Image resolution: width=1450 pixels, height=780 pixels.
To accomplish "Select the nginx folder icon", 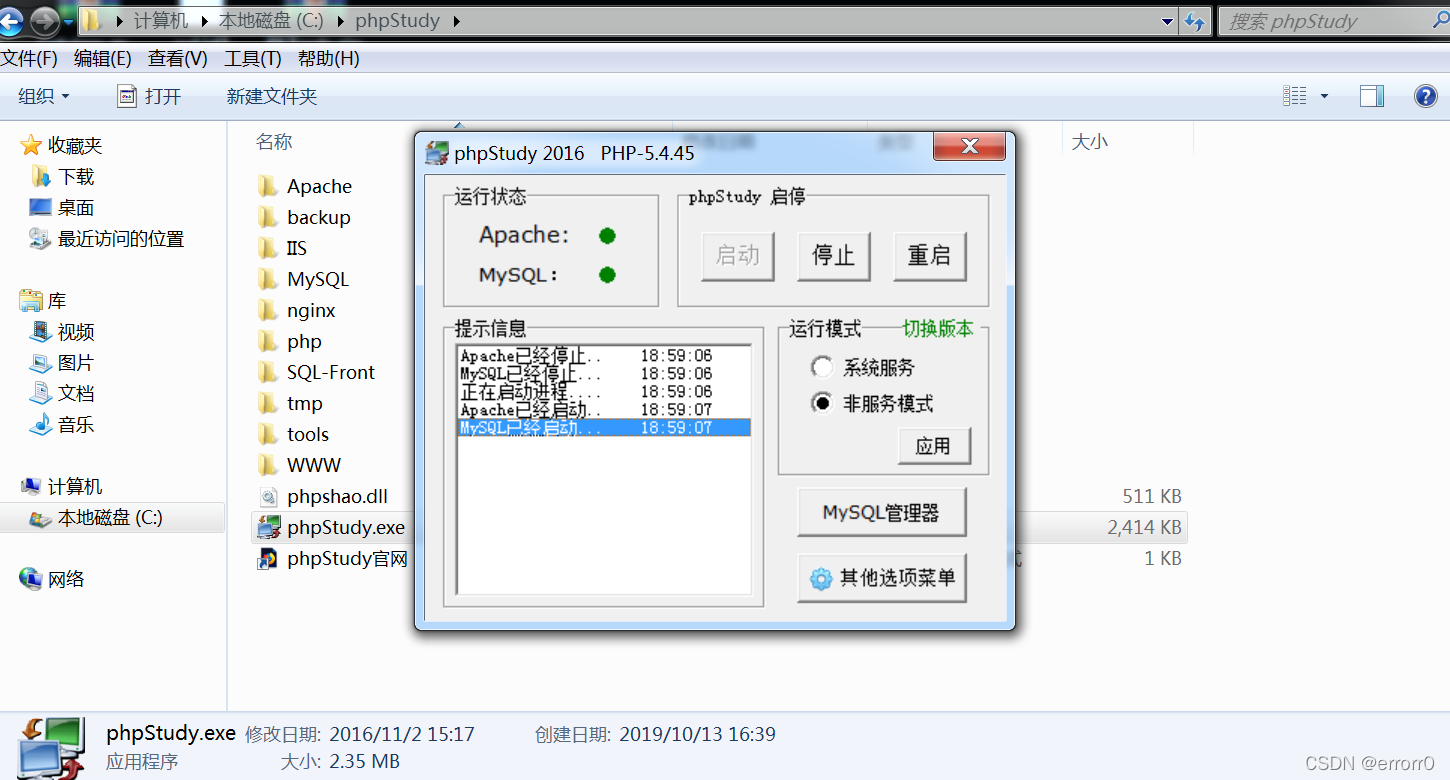I will point(267,310).
